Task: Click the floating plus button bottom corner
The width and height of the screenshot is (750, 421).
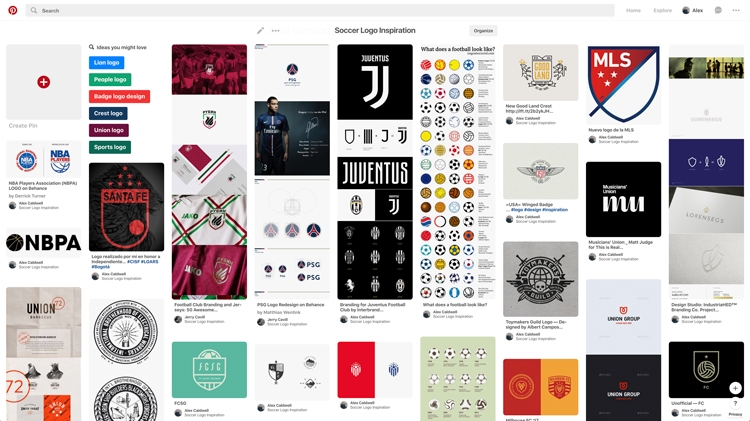Action: [735, 388]
